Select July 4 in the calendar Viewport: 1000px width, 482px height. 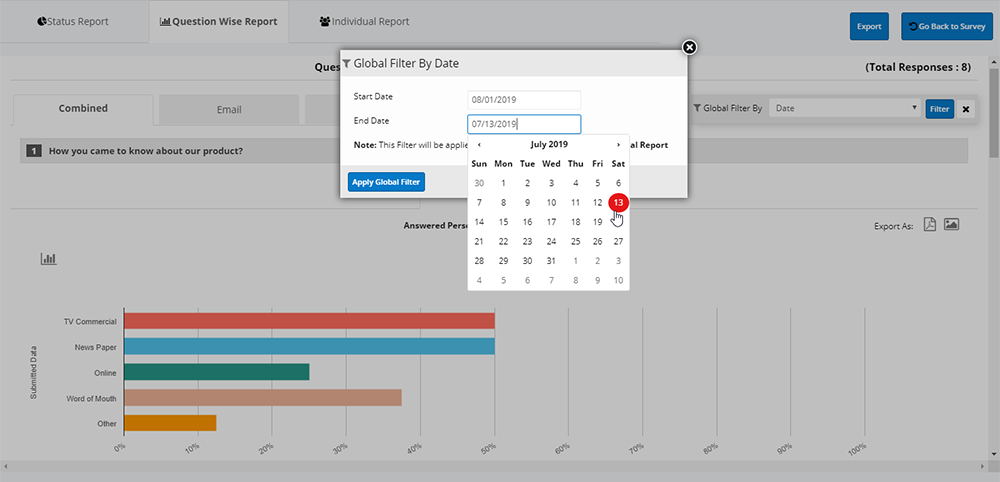(x=575, y=183)
